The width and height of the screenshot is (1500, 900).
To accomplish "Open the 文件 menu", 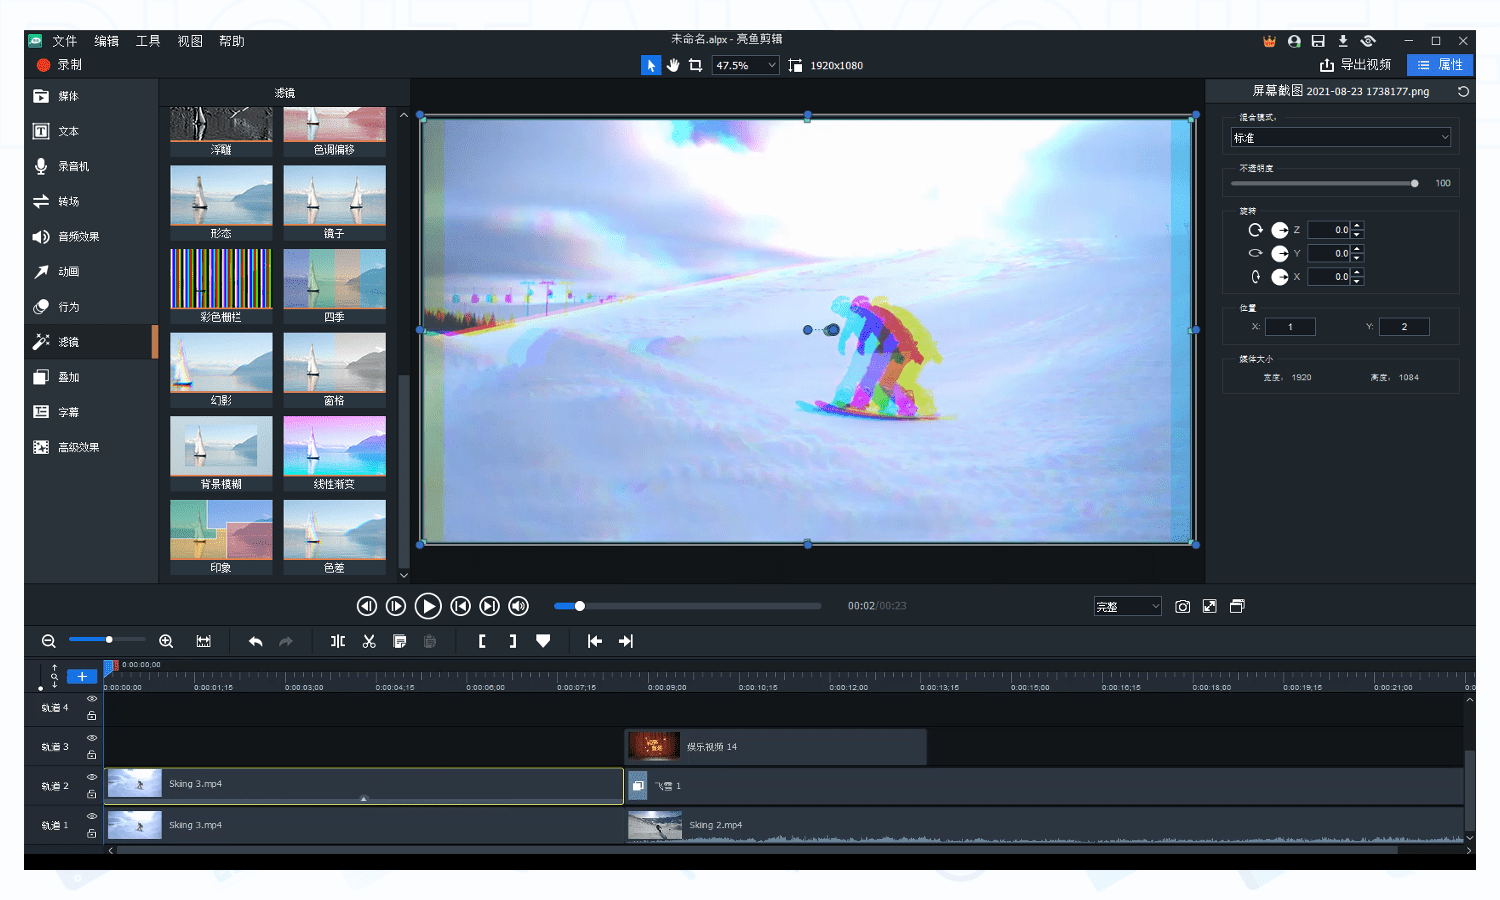I will (x=64, y=41).
